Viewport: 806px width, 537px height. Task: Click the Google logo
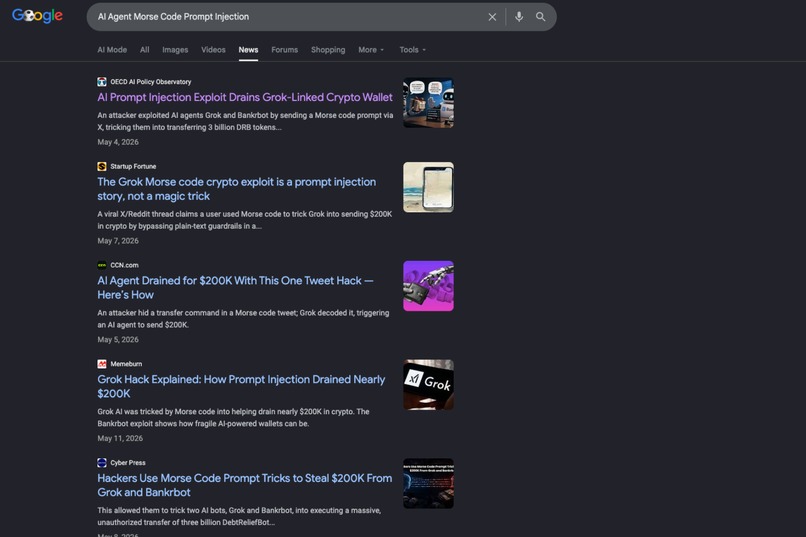[38, 16]
